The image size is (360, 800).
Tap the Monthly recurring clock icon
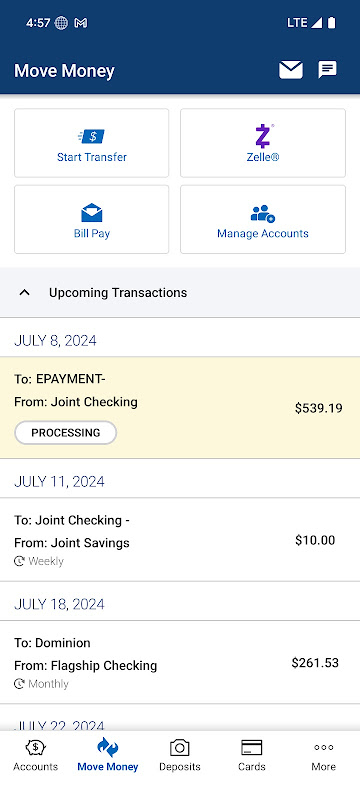point(19,684)
